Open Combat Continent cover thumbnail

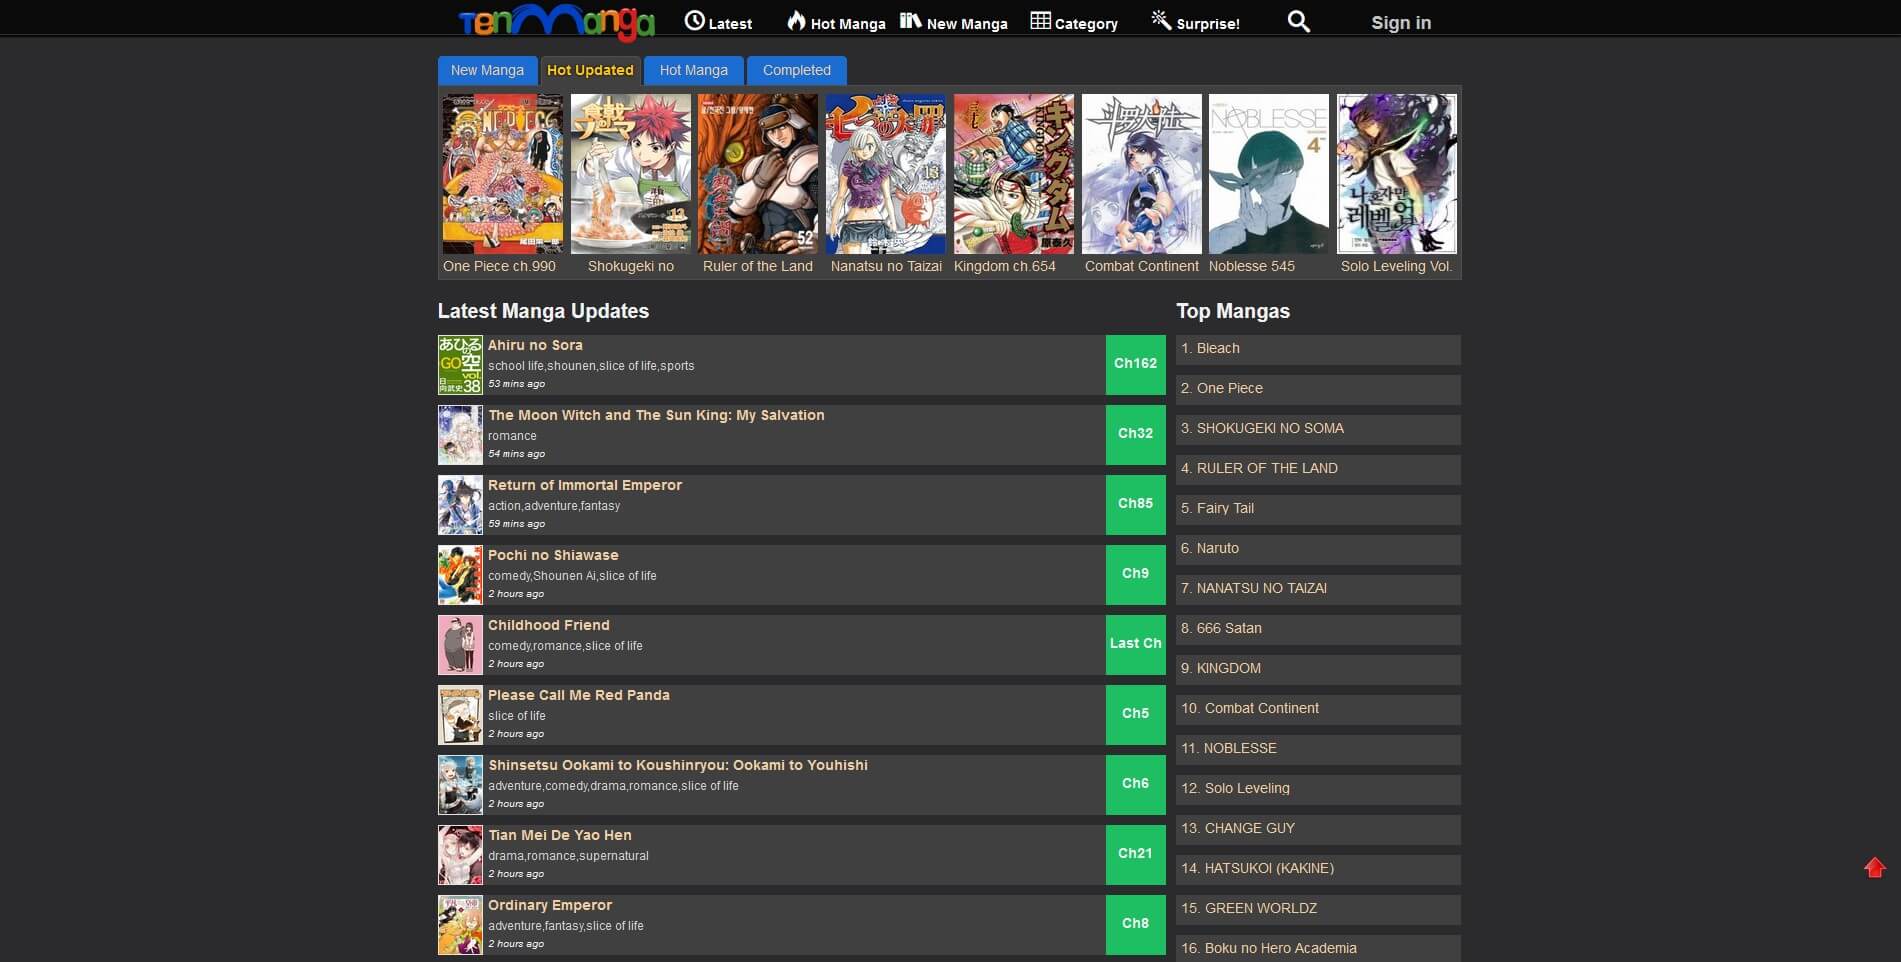[1142, 174]
